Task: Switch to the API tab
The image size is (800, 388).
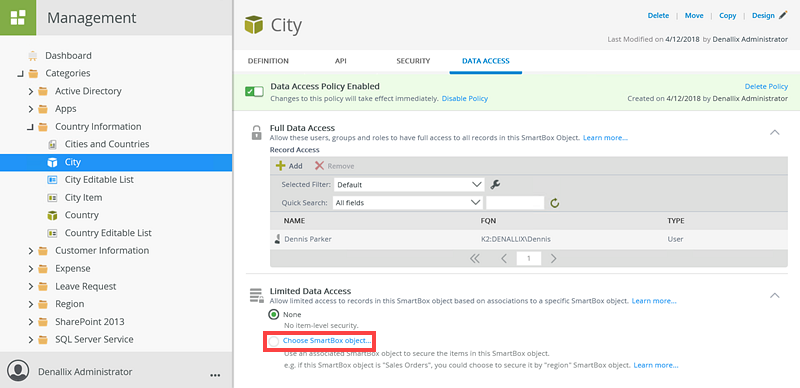Action: [x=341, y=61]
